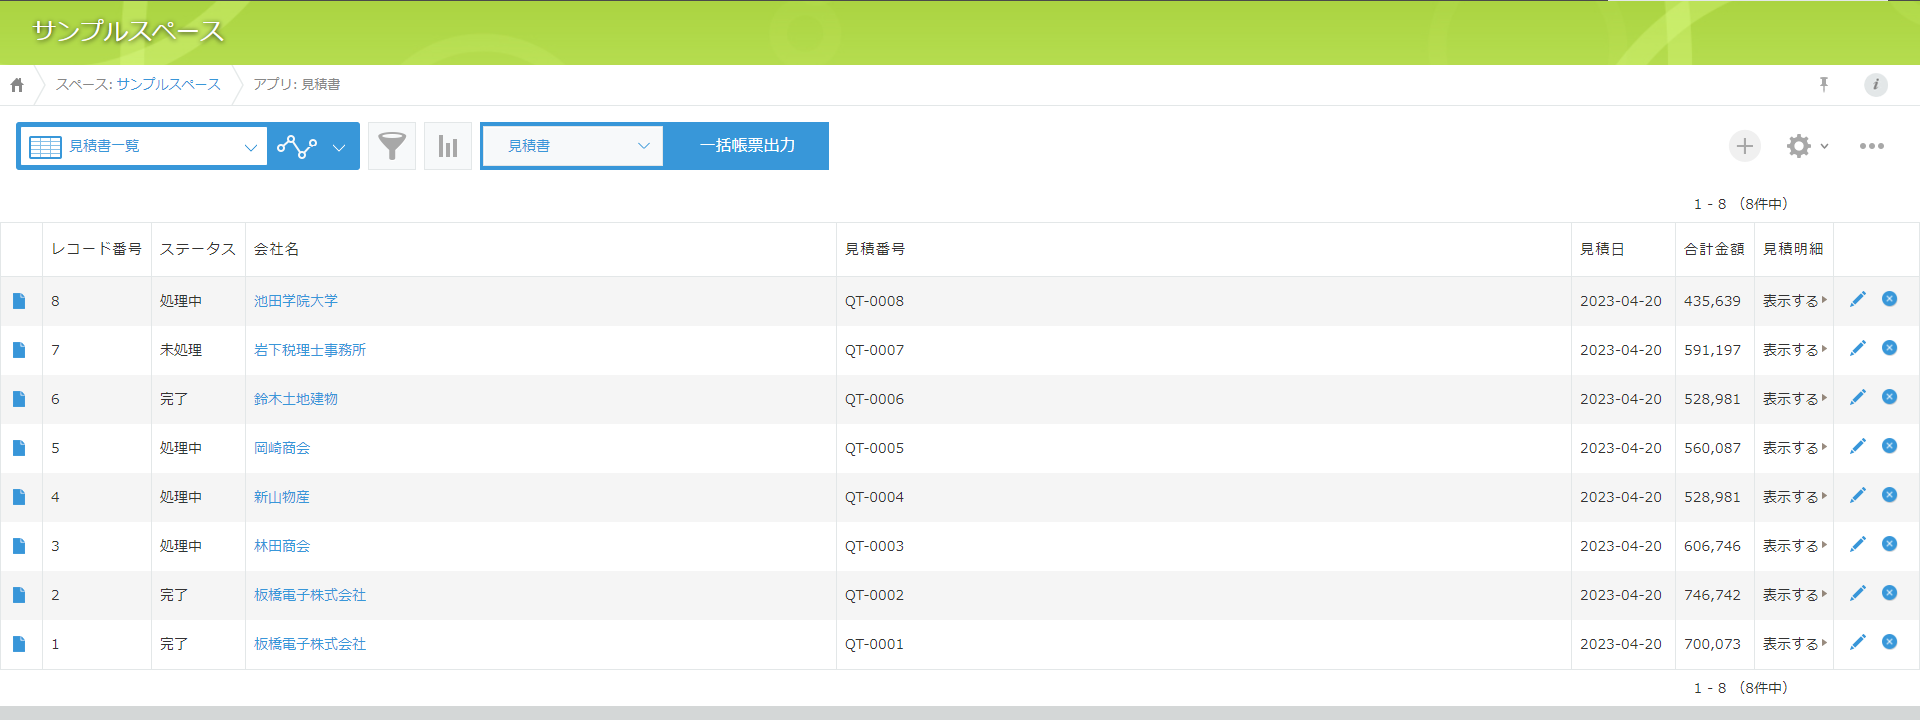Open the 池田学院大学 company link
This screenshot has height=720, width=1920.
(296, 301)
